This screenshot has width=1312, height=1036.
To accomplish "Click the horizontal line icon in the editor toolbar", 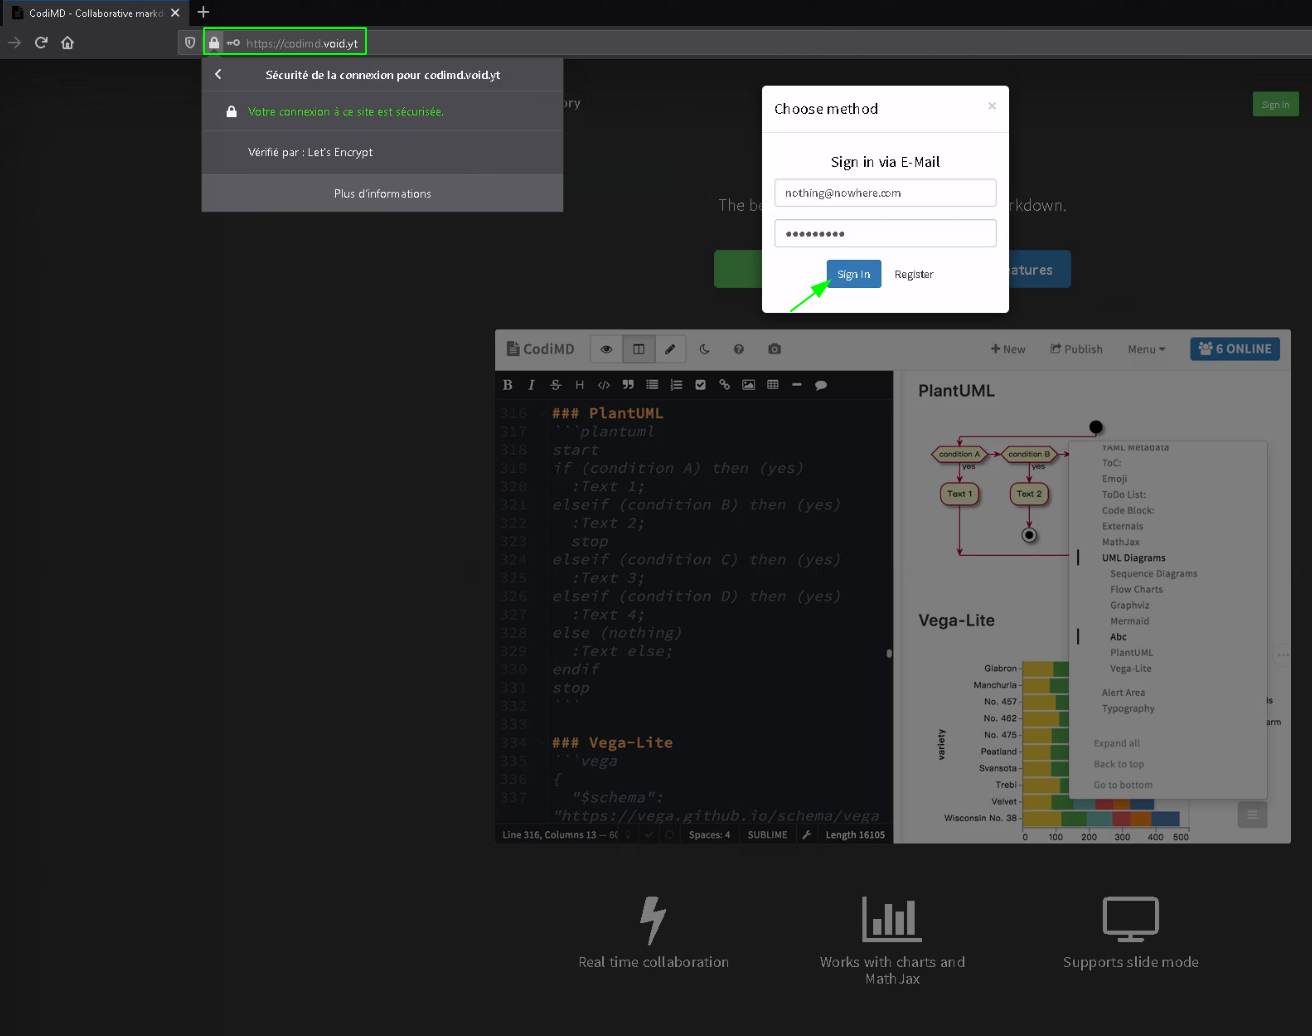I will [x=797, y=385].
